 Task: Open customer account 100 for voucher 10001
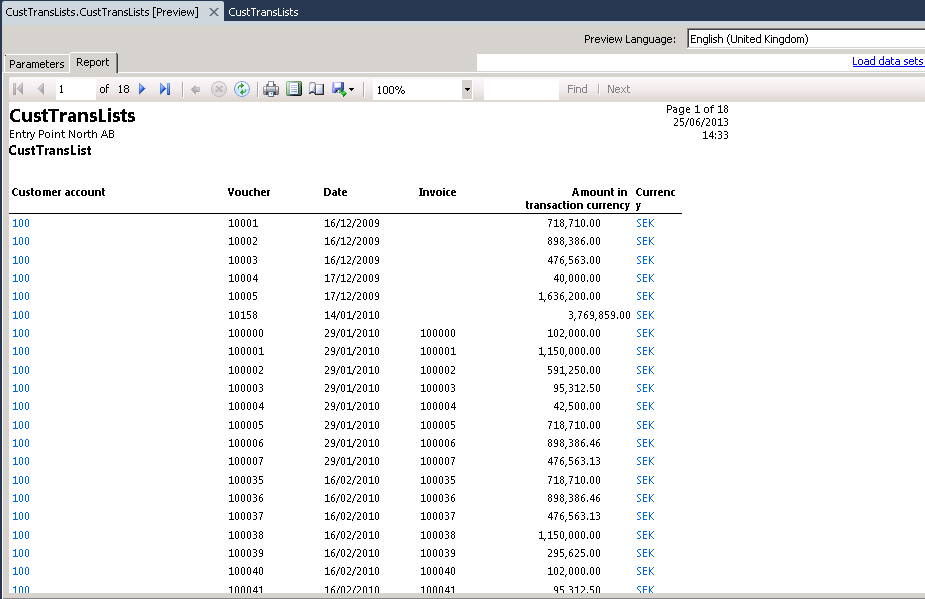click(x=20, y=223)
